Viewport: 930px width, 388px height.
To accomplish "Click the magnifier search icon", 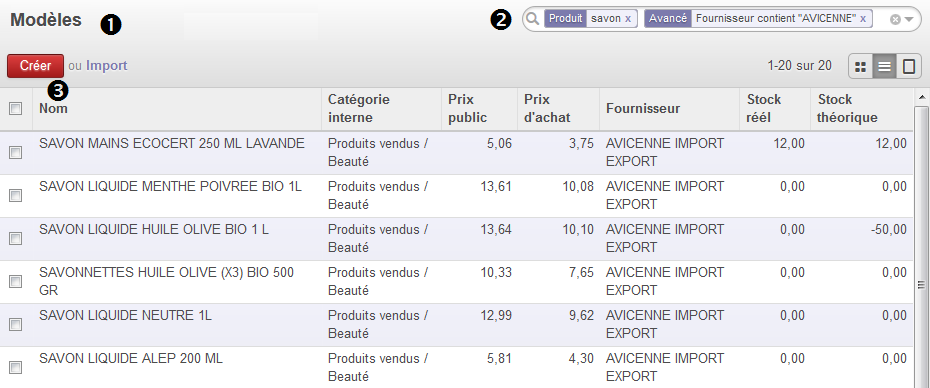I will [x=533, y=19].
